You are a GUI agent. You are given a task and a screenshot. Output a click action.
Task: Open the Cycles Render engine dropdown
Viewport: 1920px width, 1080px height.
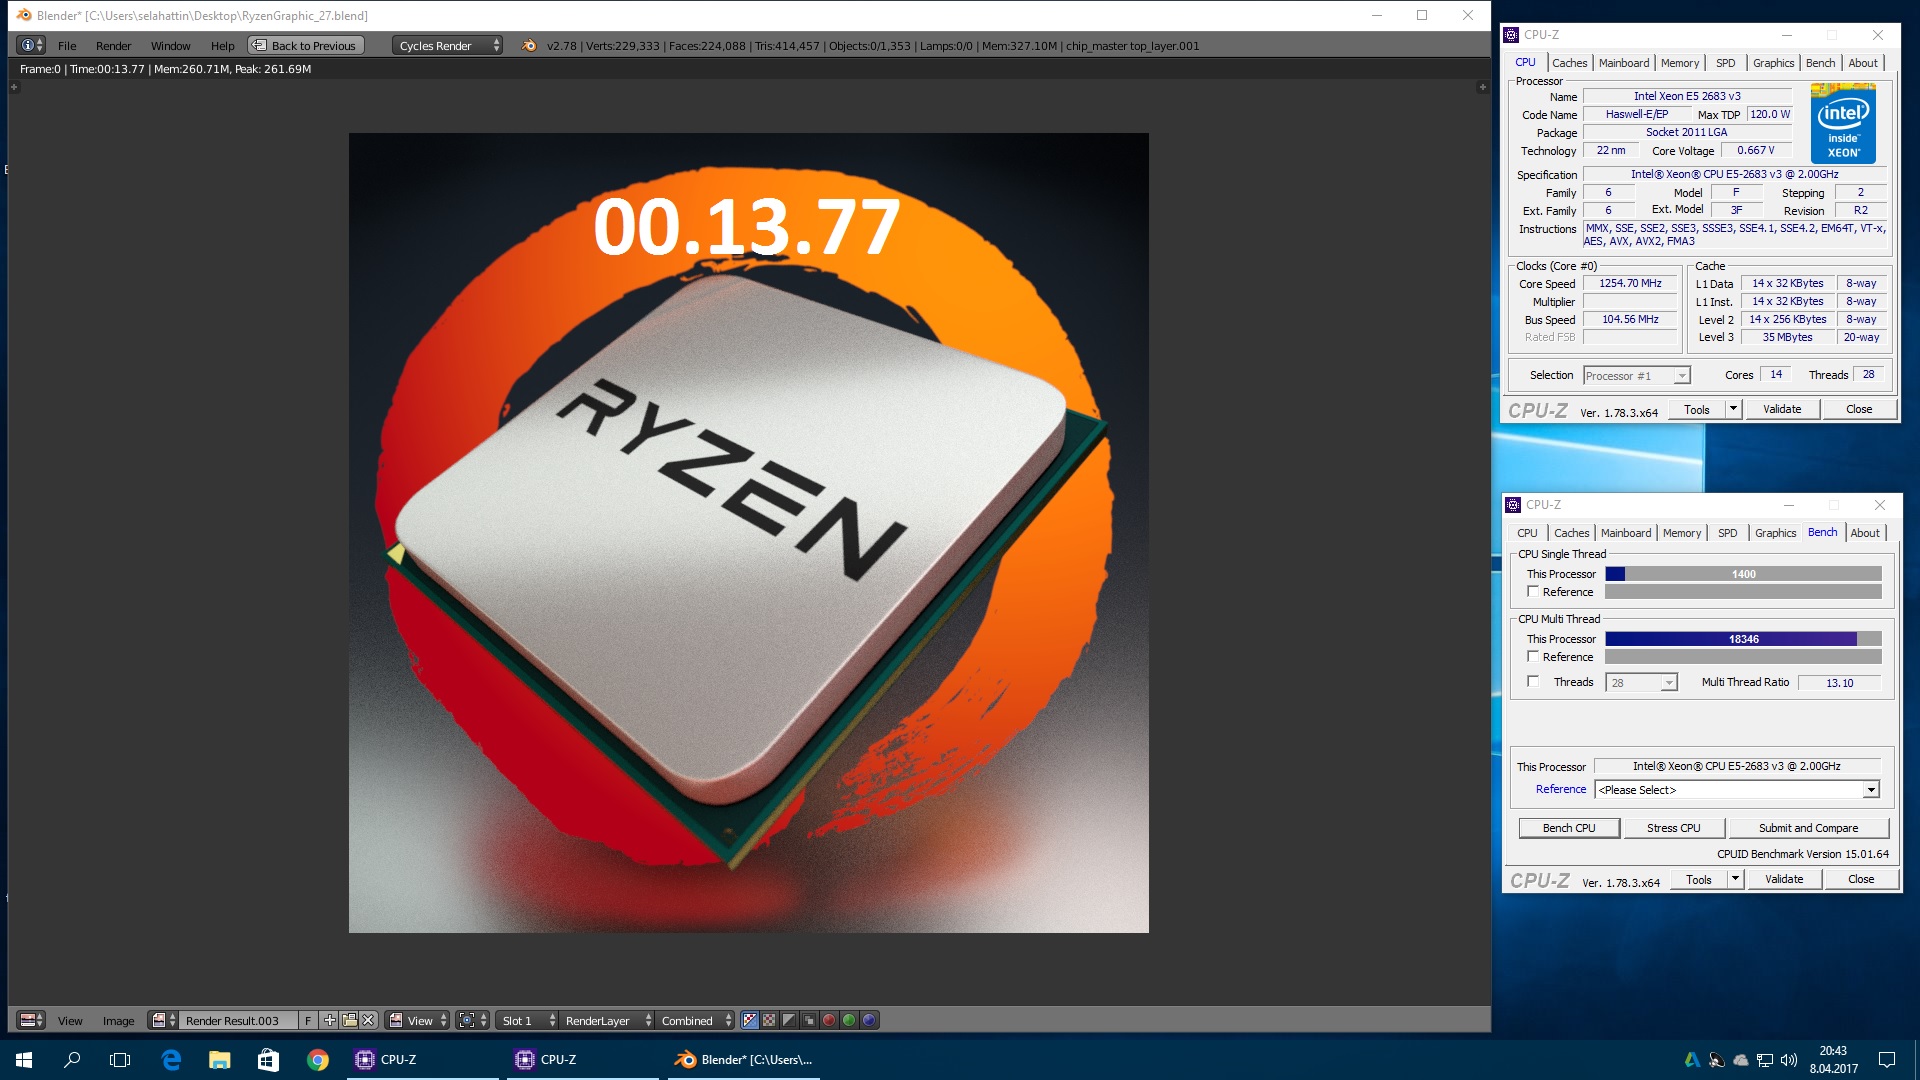(447, 45)
